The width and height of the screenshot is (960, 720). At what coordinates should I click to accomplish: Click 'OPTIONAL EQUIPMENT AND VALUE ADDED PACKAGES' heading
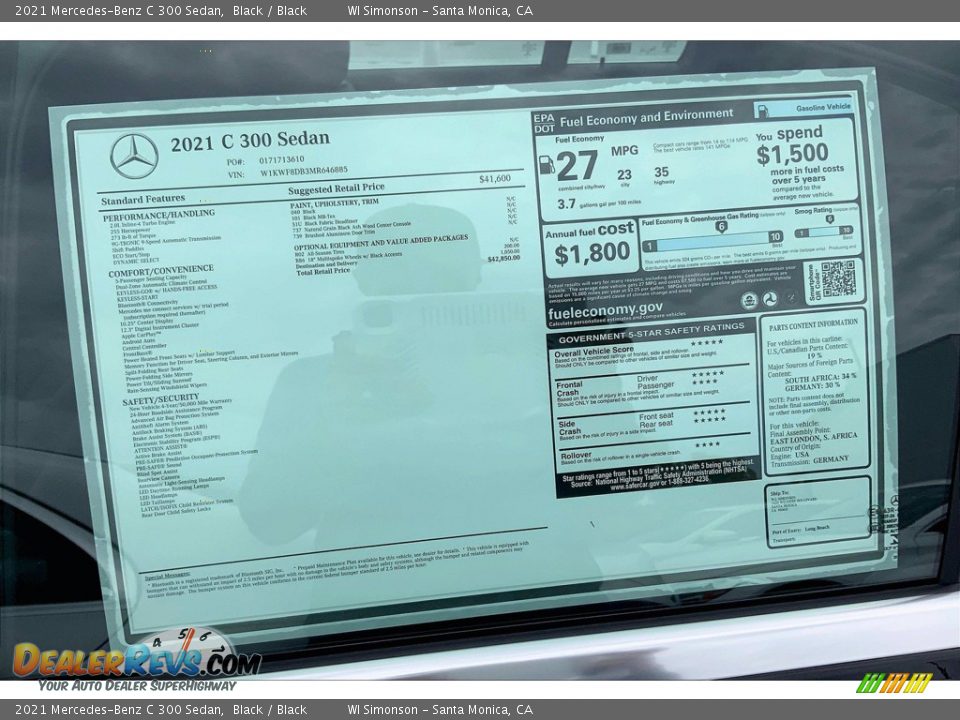click(x=381, y=242)
